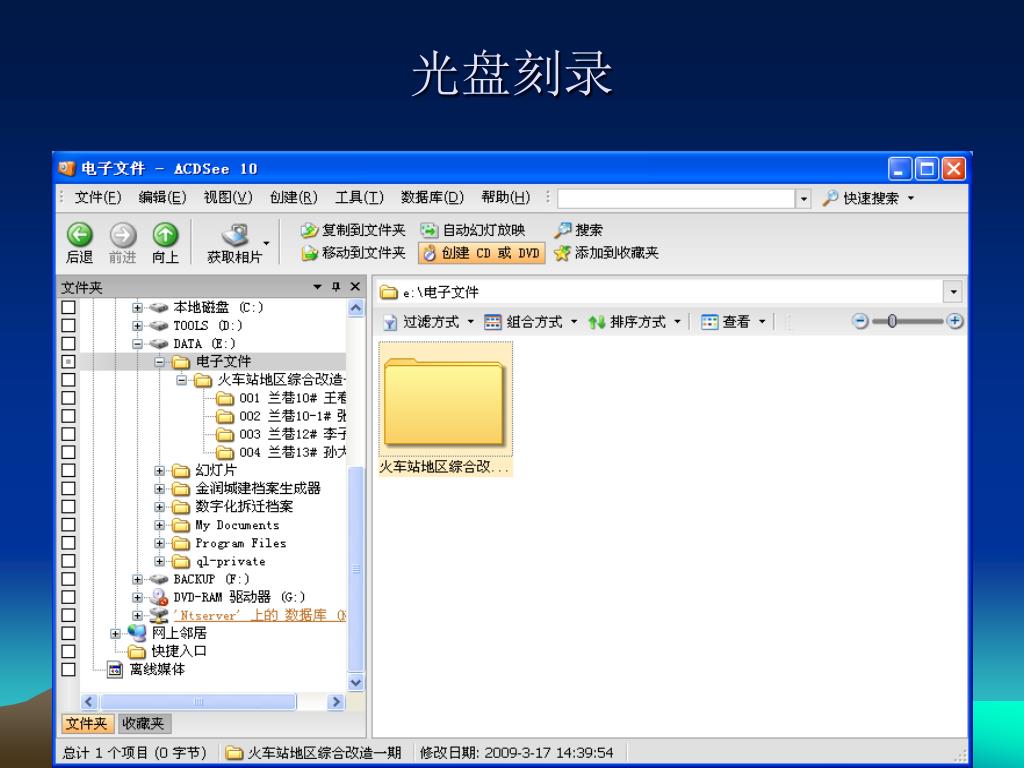This screenshot has width=1024, height=768.
Task: Tick the checkbox beside BACKUP (F:)
Action: pos(69,579)
